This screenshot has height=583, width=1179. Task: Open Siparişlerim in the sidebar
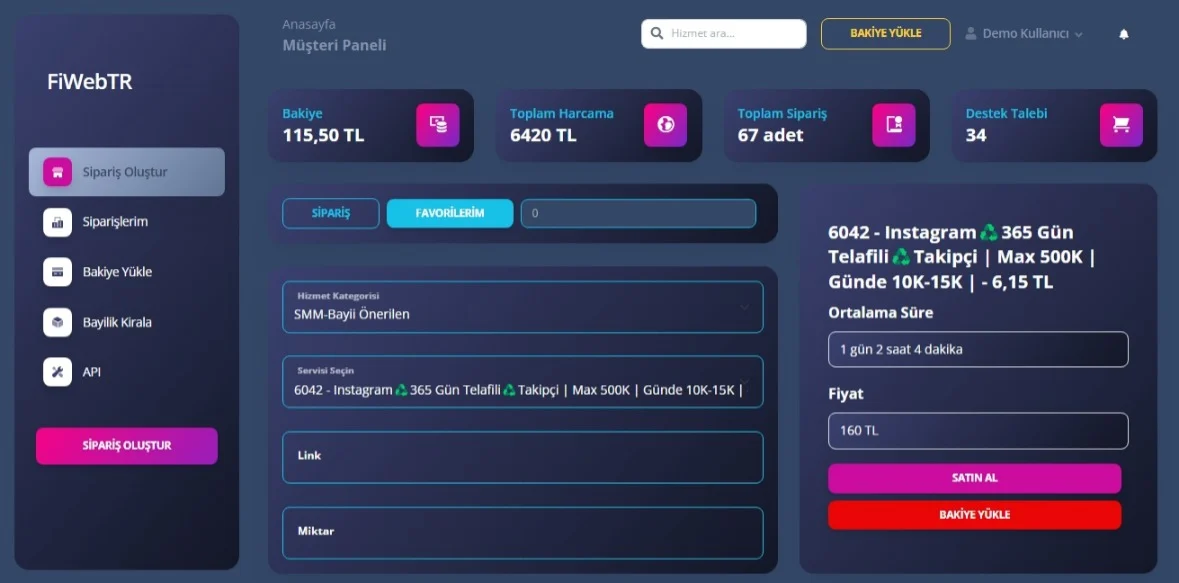(115, 222)
